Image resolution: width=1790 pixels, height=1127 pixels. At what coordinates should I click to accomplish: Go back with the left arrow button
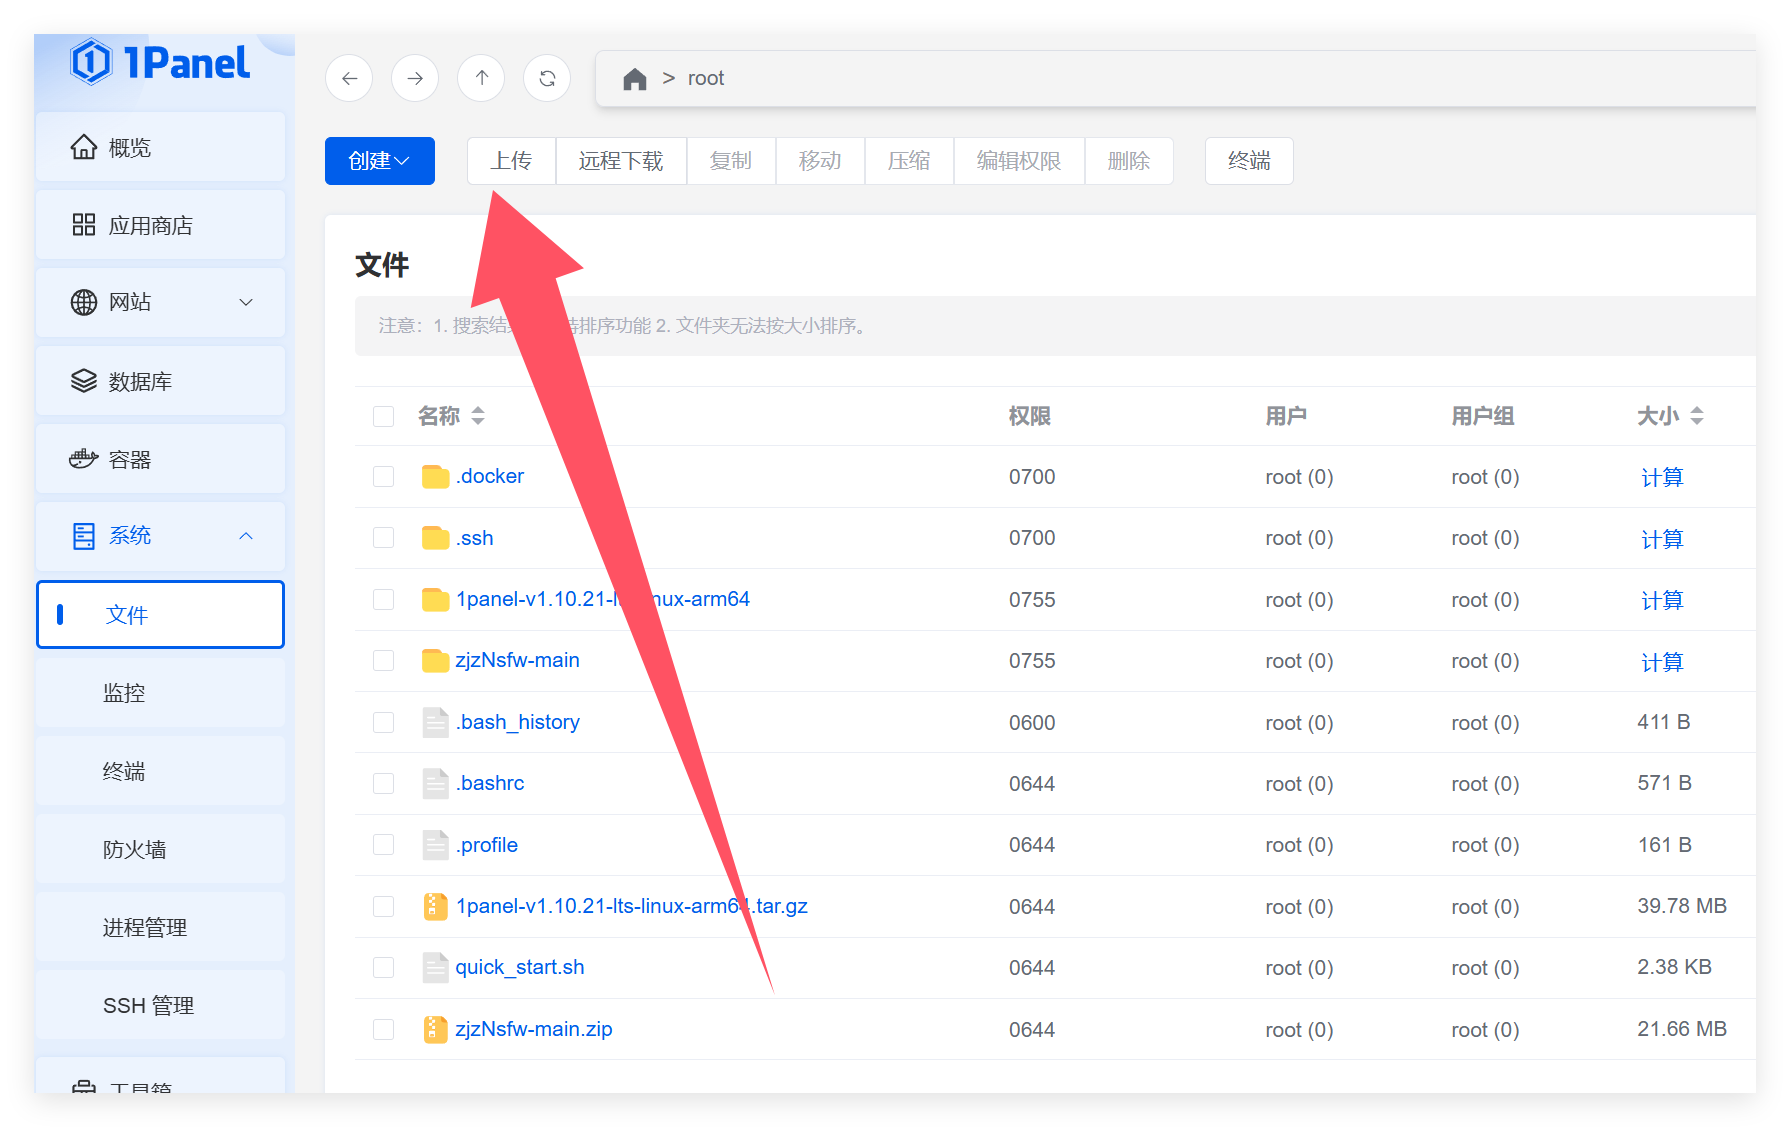[349, 78]
